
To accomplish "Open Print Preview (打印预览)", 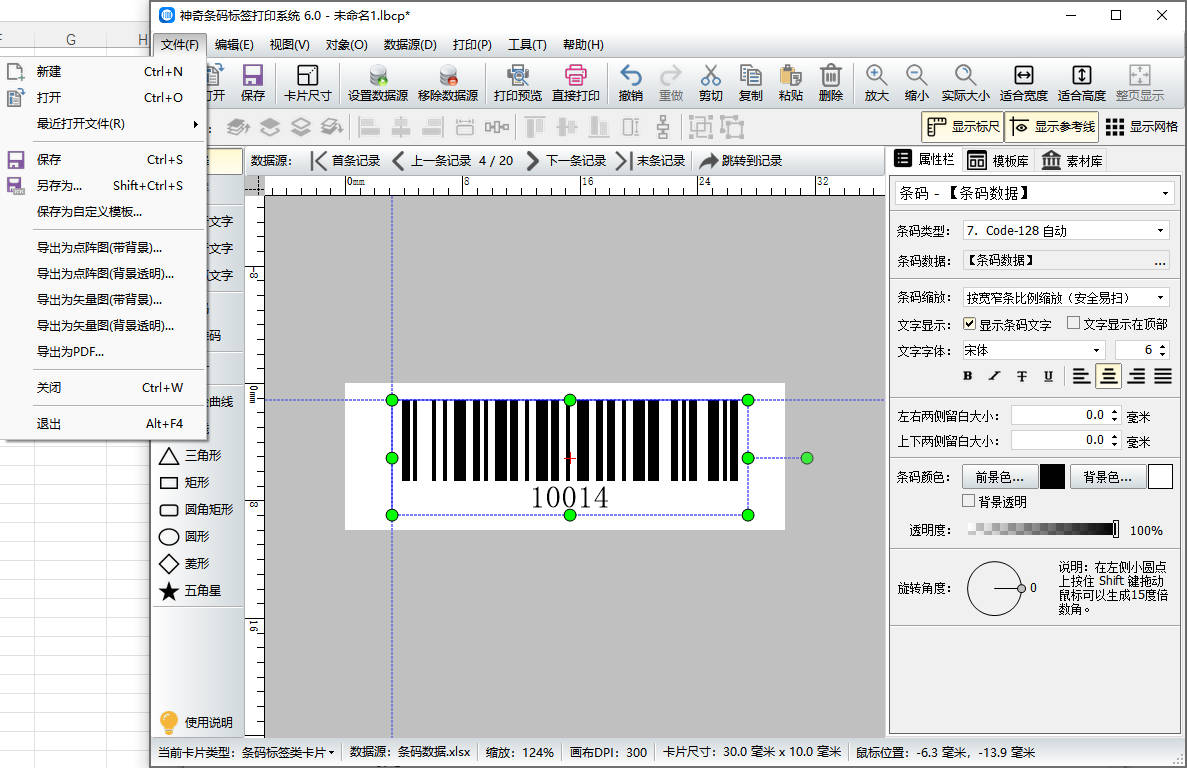I will point(518,82).
